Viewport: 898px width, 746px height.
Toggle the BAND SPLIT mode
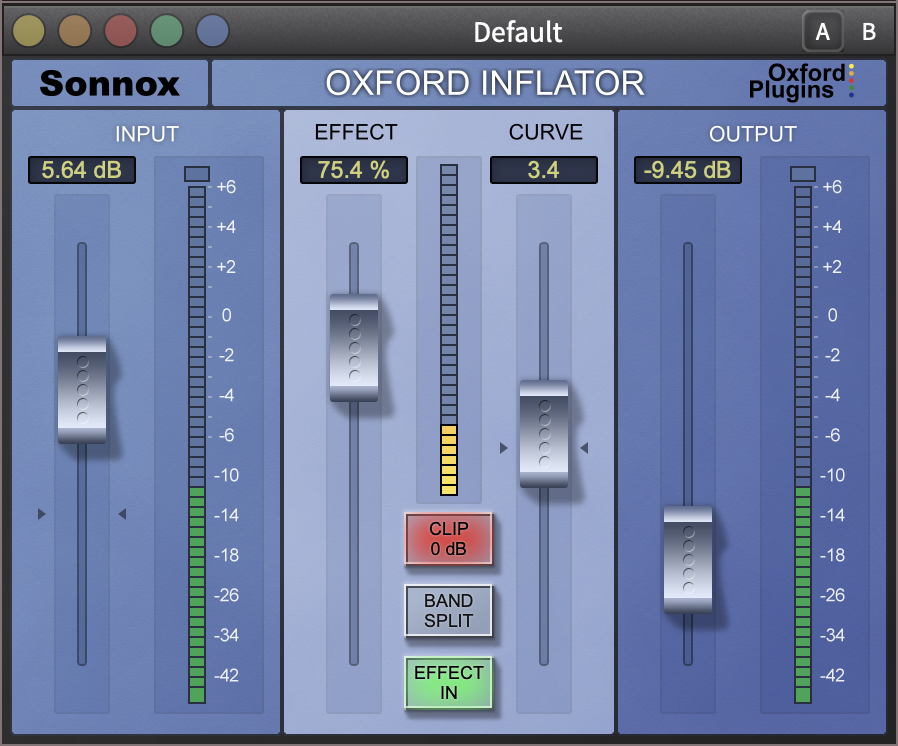coord(448,611)
